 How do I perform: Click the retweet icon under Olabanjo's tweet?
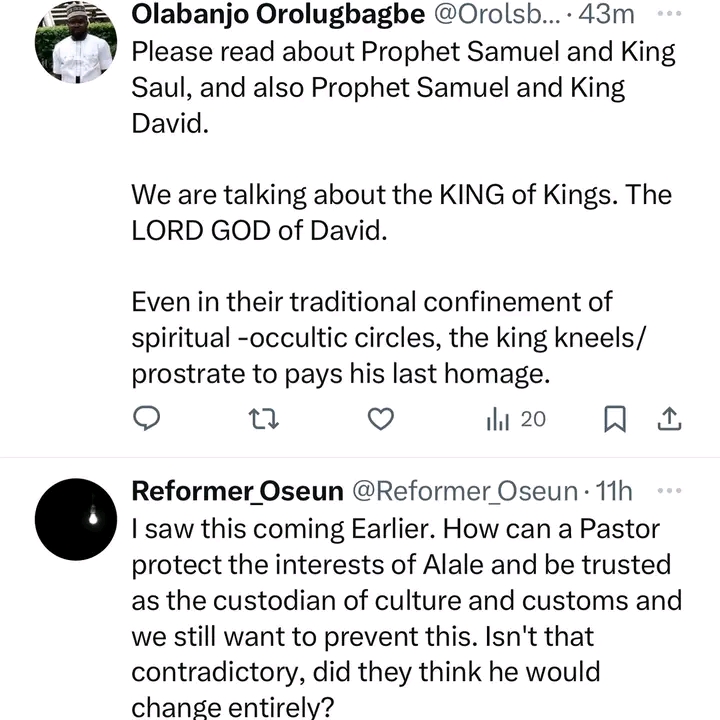point(264,419)
